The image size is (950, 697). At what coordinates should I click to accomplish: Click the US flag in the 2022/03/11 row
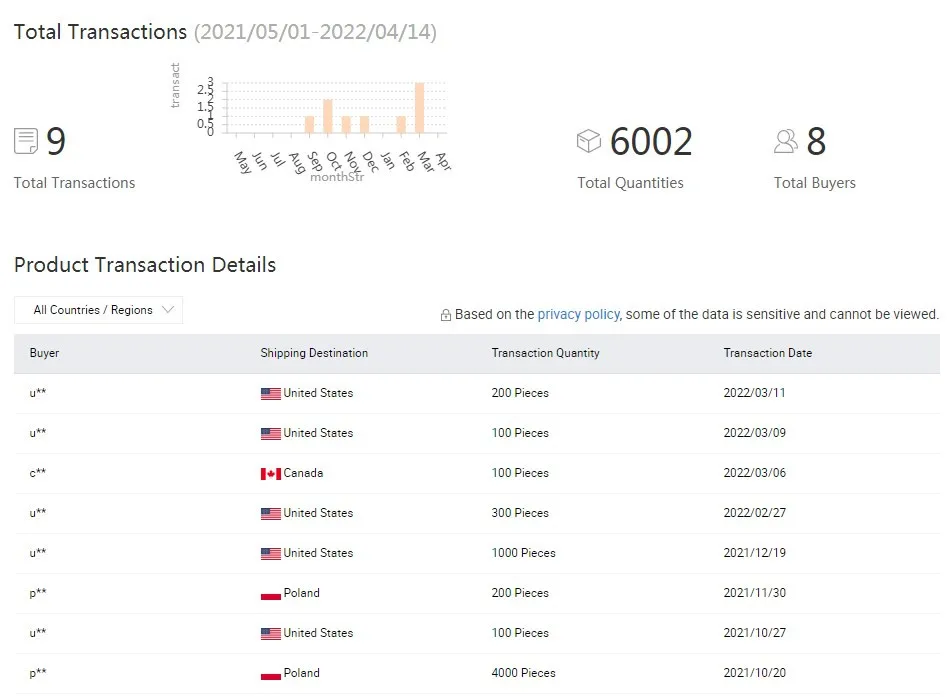click(270, 393)
